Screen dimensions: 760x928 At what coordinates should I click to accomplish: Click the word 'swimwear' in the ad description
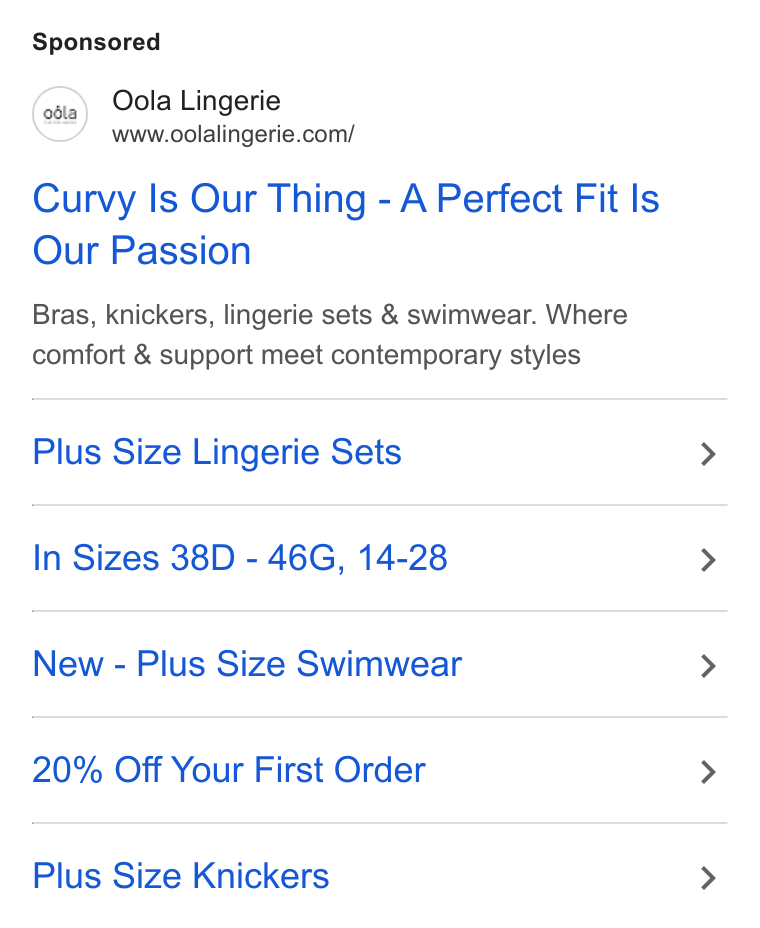click(x=471, y=315)
